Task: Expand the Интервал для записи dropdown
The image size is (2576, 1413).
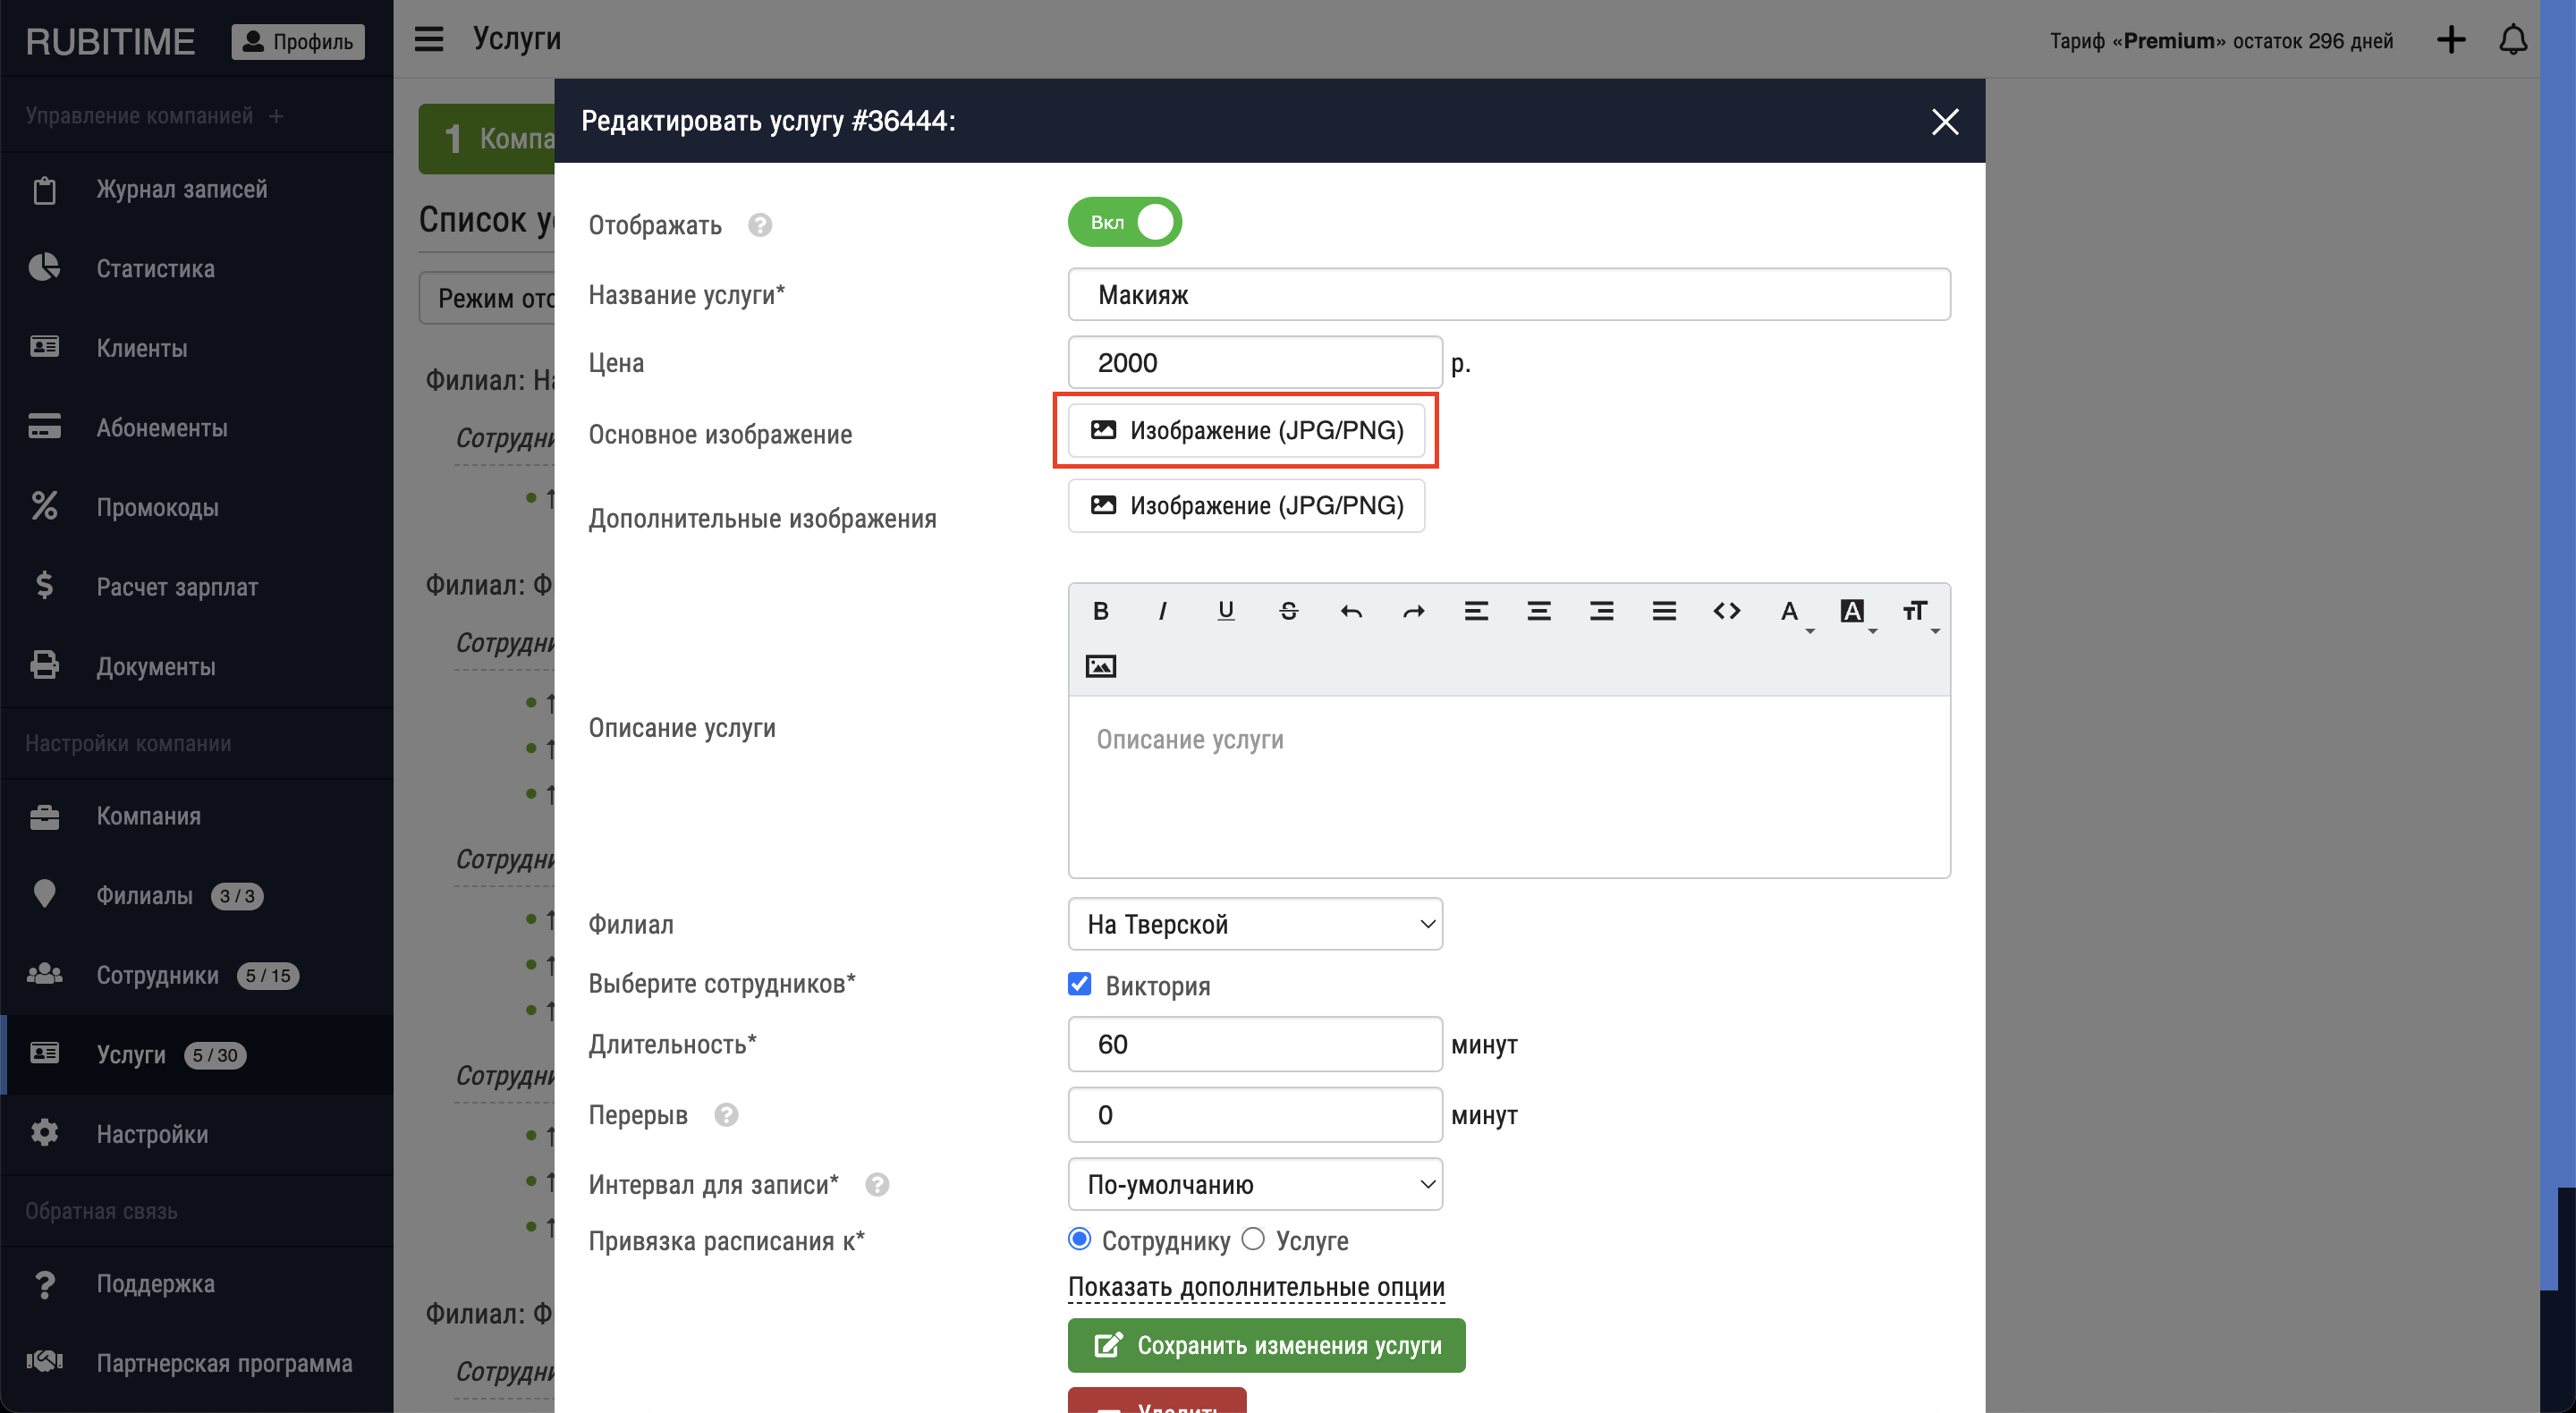Action: [x=1255, y=1184]
